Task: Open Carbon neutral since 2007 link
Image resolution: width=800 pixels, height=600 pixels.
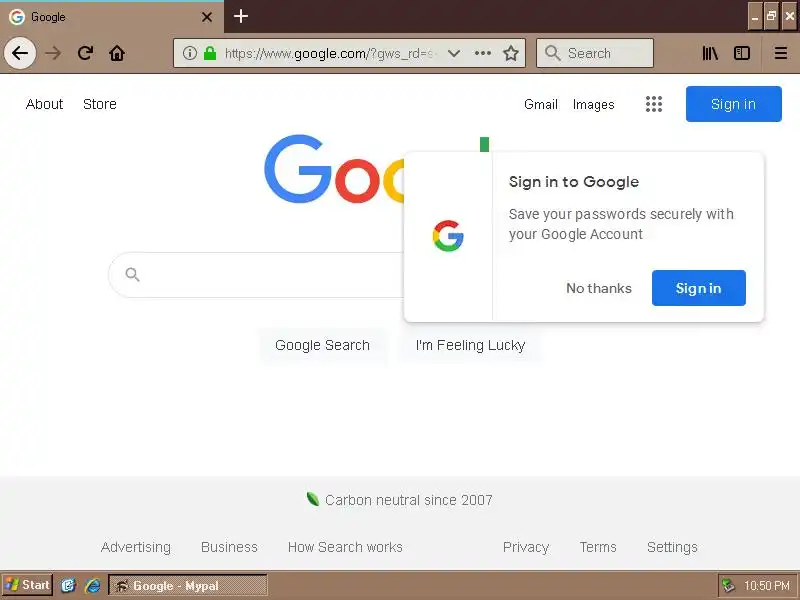Action: [409, 500]
